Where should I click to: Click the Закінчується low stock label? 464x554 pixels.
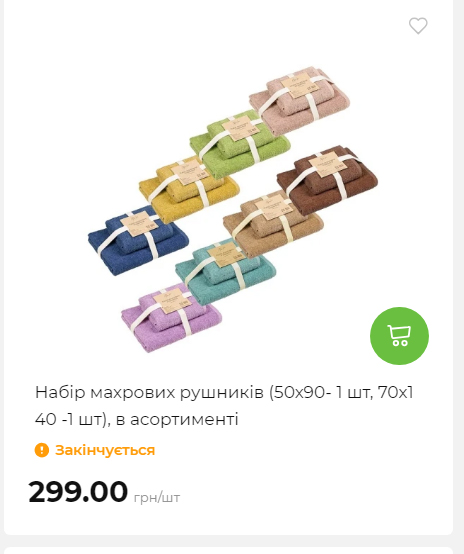[x=105, y=450]
